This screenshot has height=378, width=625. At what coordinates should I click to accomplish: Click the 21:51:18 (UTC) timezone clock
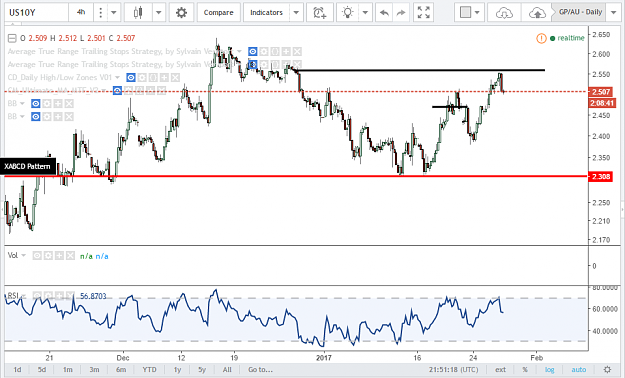453,370
